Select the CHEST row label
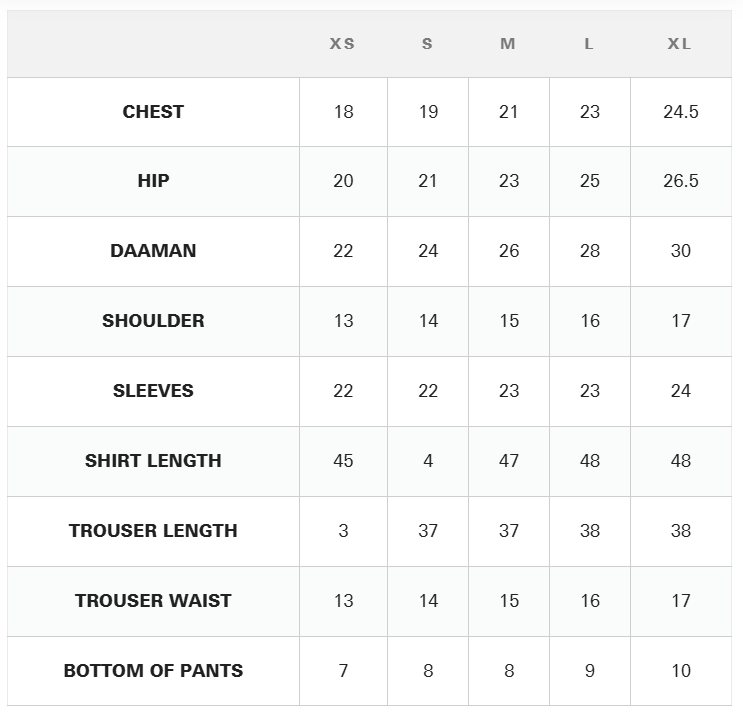Screen dimensions: 743x716 (153, 112)
